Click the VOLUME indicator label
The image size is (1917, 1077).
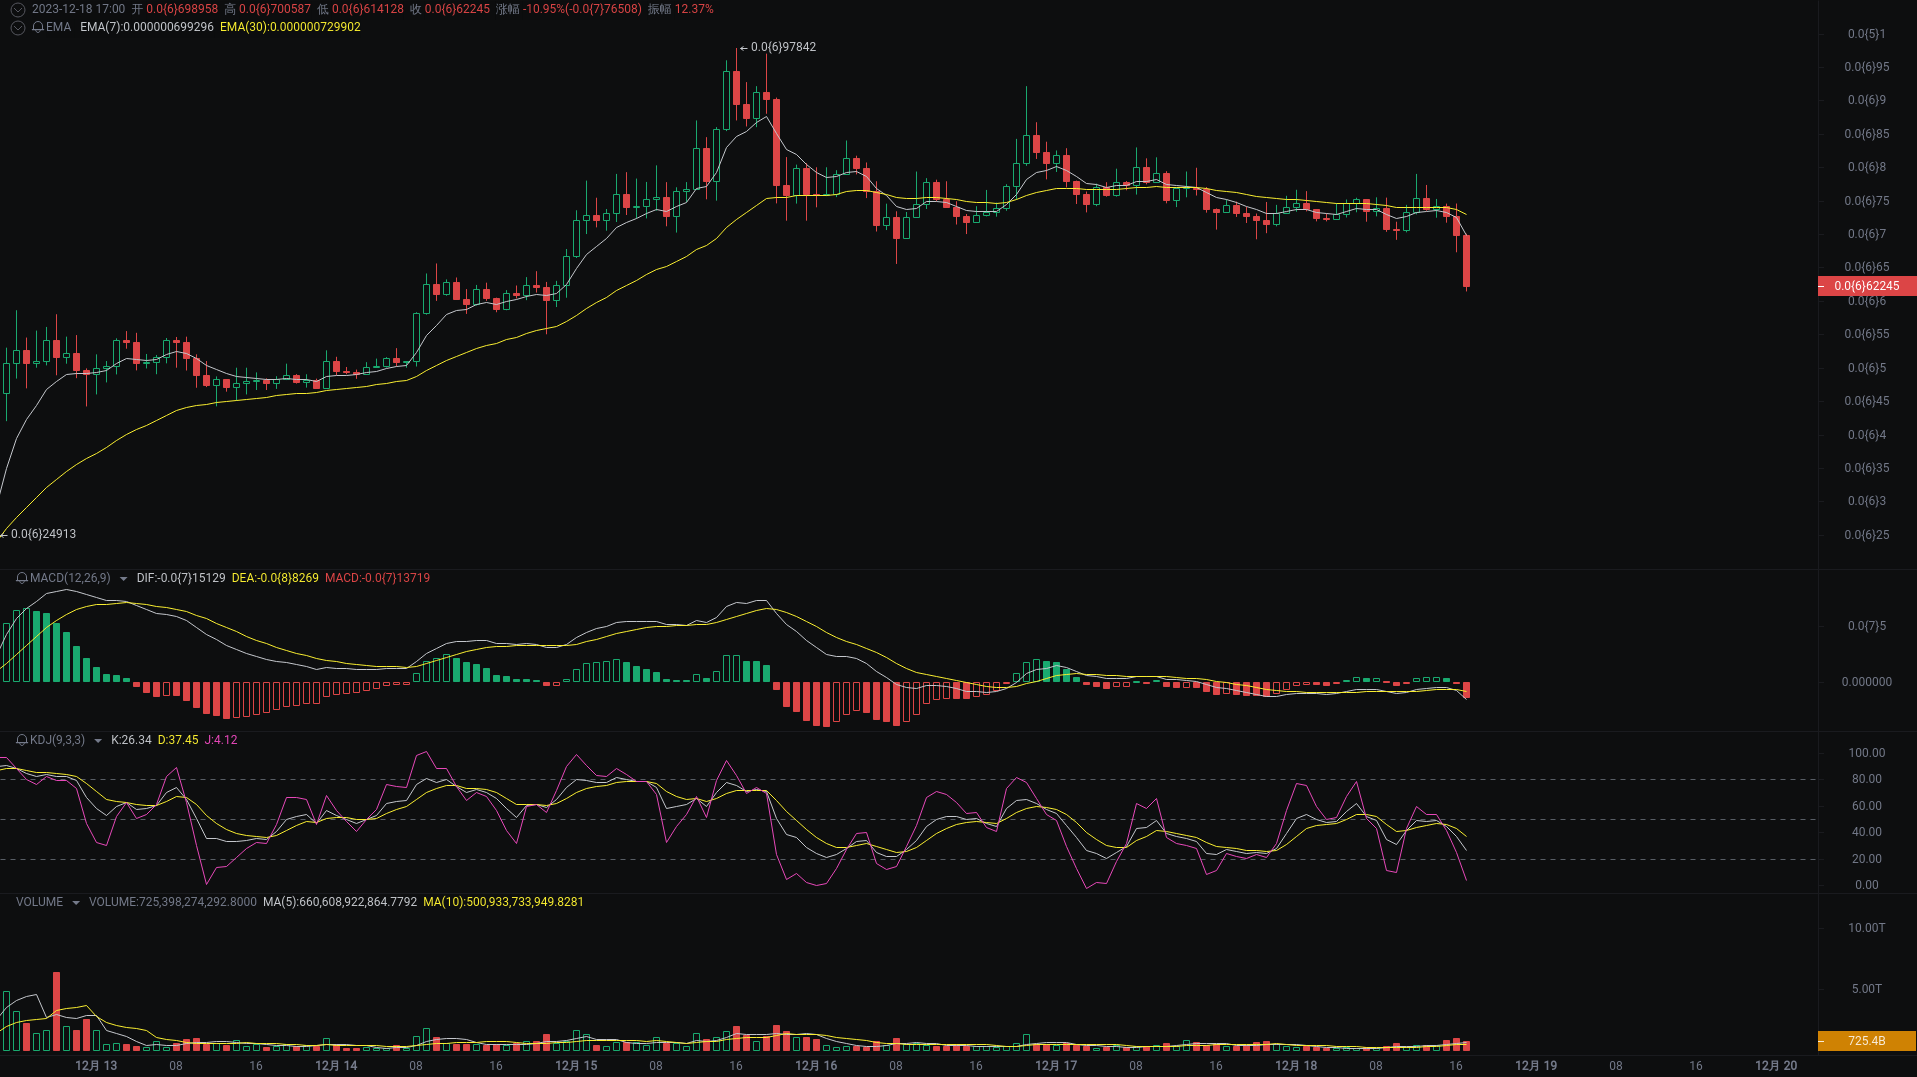(39, 902)
